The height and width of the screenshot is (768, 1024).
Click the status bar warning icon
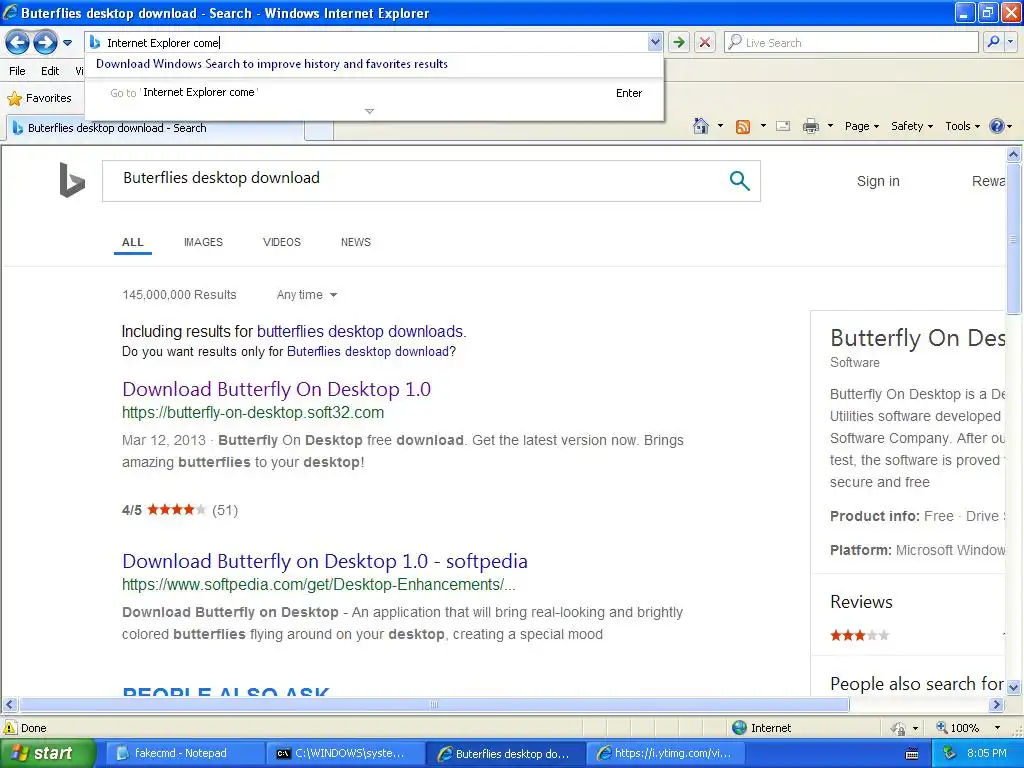[x=10, y=728]
